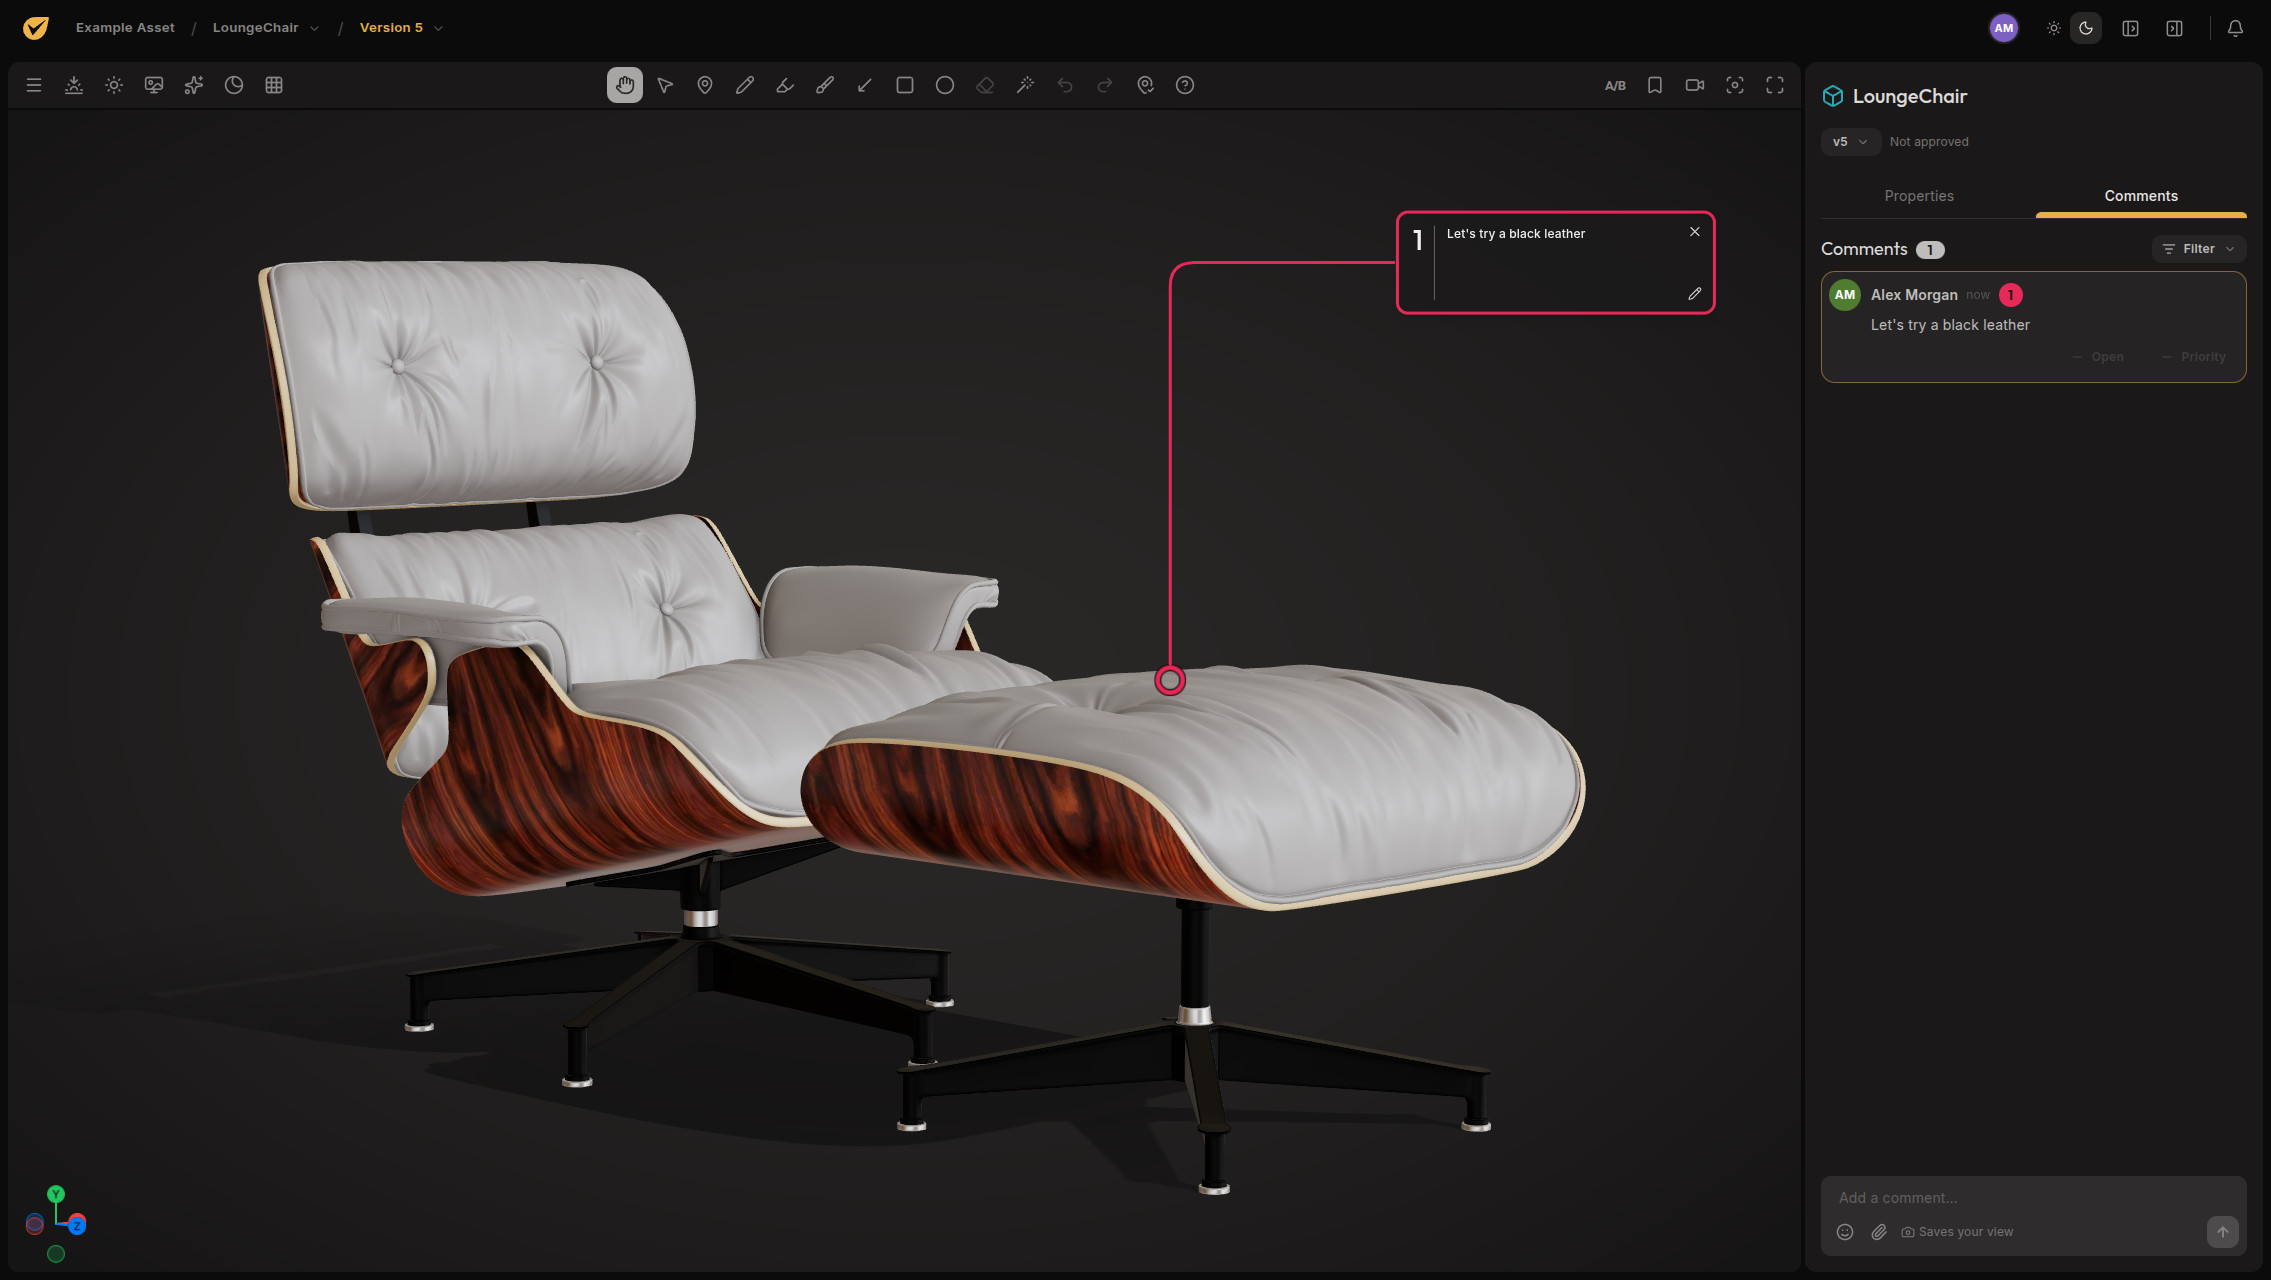The image size is (2271, 1280).
Task: Select the arrow pointer tool
Action: pyautogui.click(x=665, y=85)
